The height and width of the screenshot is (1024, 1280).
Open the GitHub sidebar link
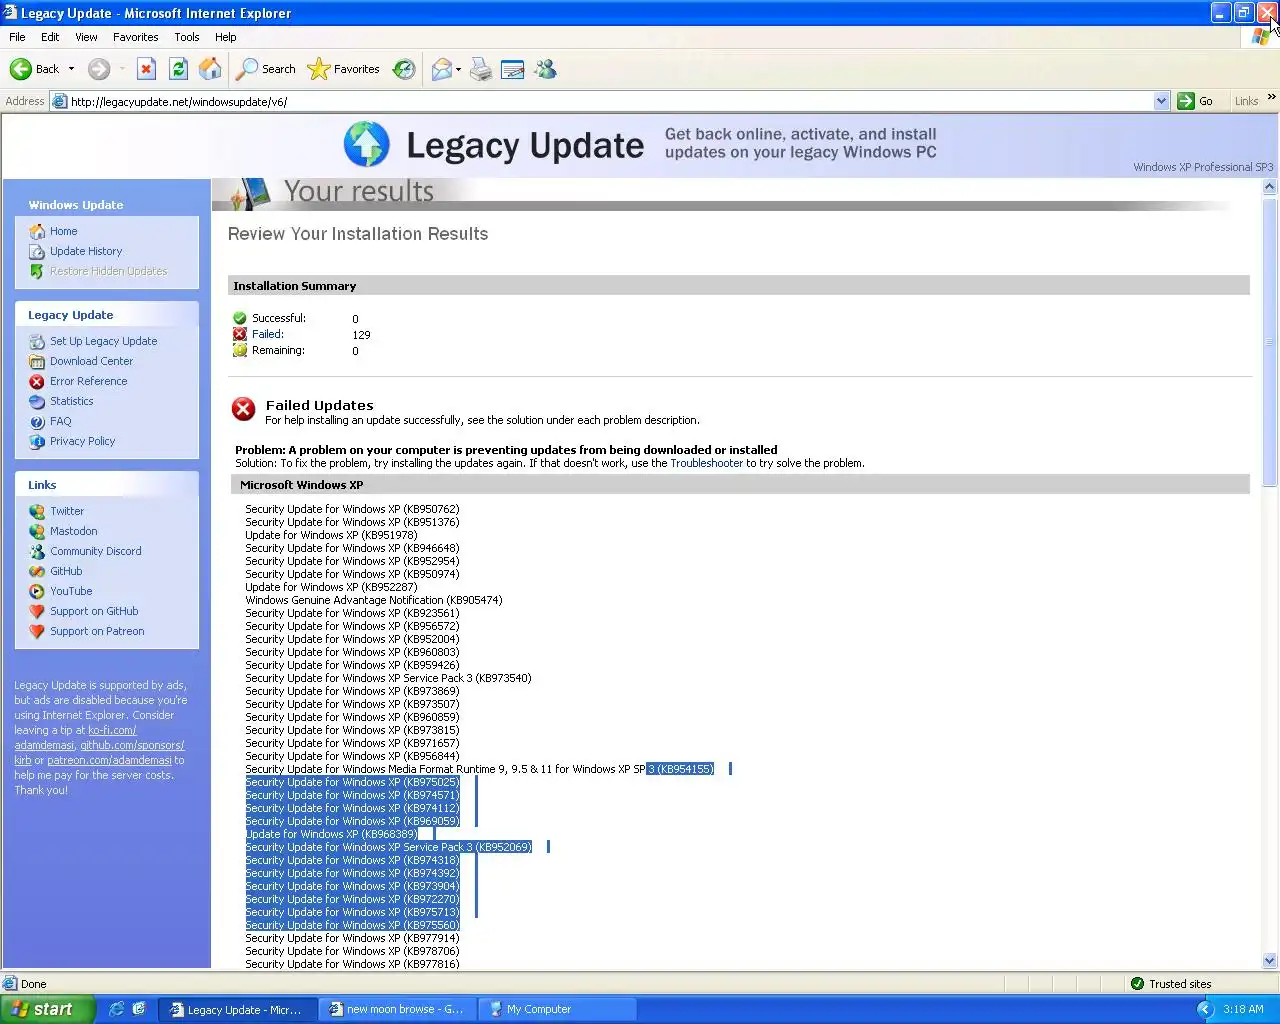(66, 571)
